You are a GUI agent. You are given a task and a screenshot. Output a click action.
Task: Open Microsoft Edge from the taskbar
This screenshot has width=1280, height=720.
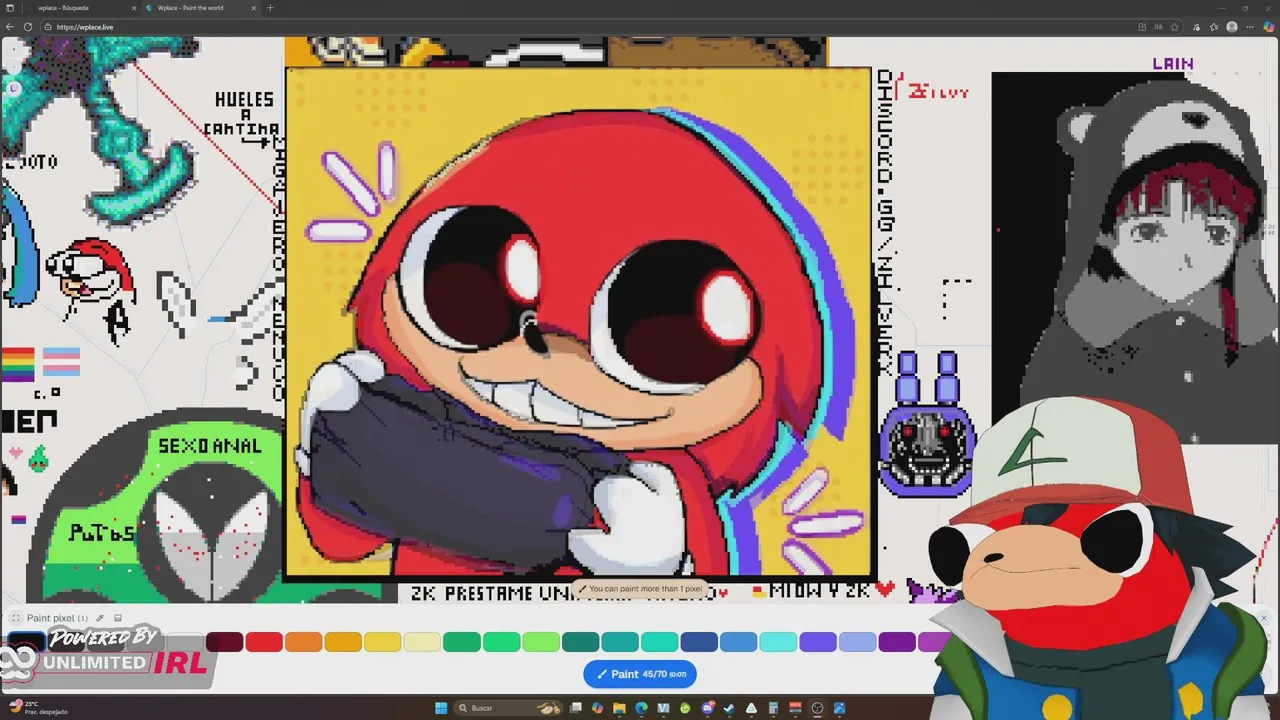pos(641,708)
